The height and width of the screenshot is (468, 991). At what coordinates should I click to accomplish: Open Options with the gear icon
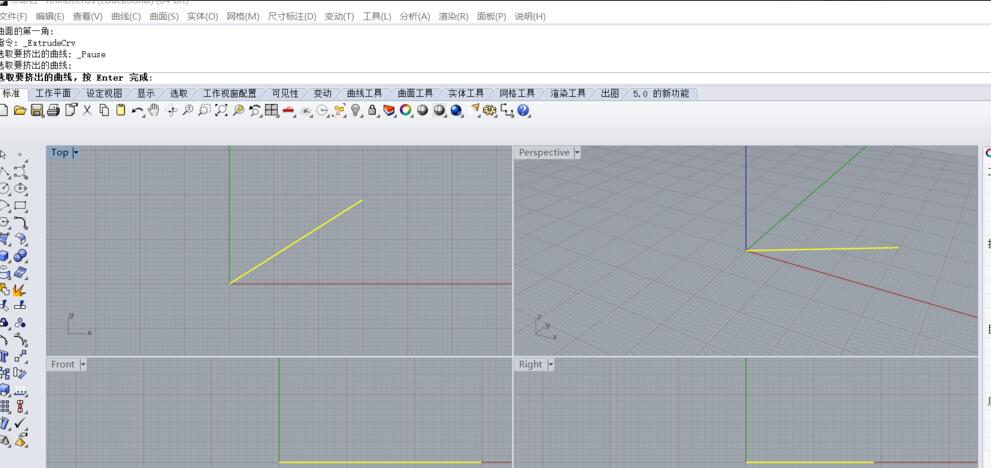[490, 110]
